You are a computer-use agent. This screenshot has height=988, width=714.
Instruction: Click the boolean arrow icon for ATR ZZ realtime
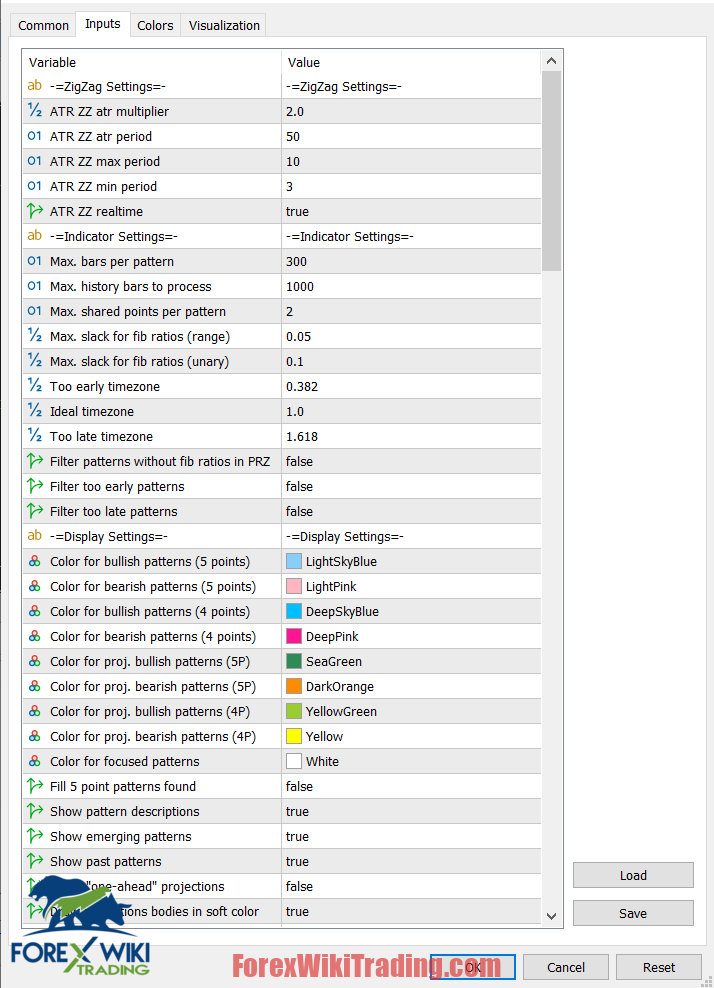tap(35, 210)
